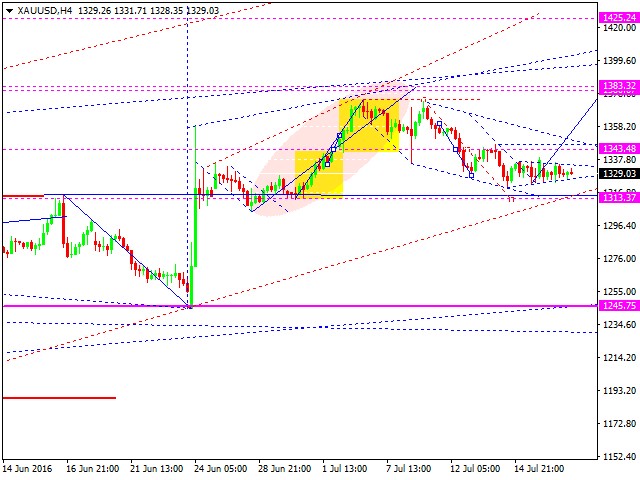Click the 28 Jun 21:00 time label
This screenshot has height=480, width=640.
(284, 469)
